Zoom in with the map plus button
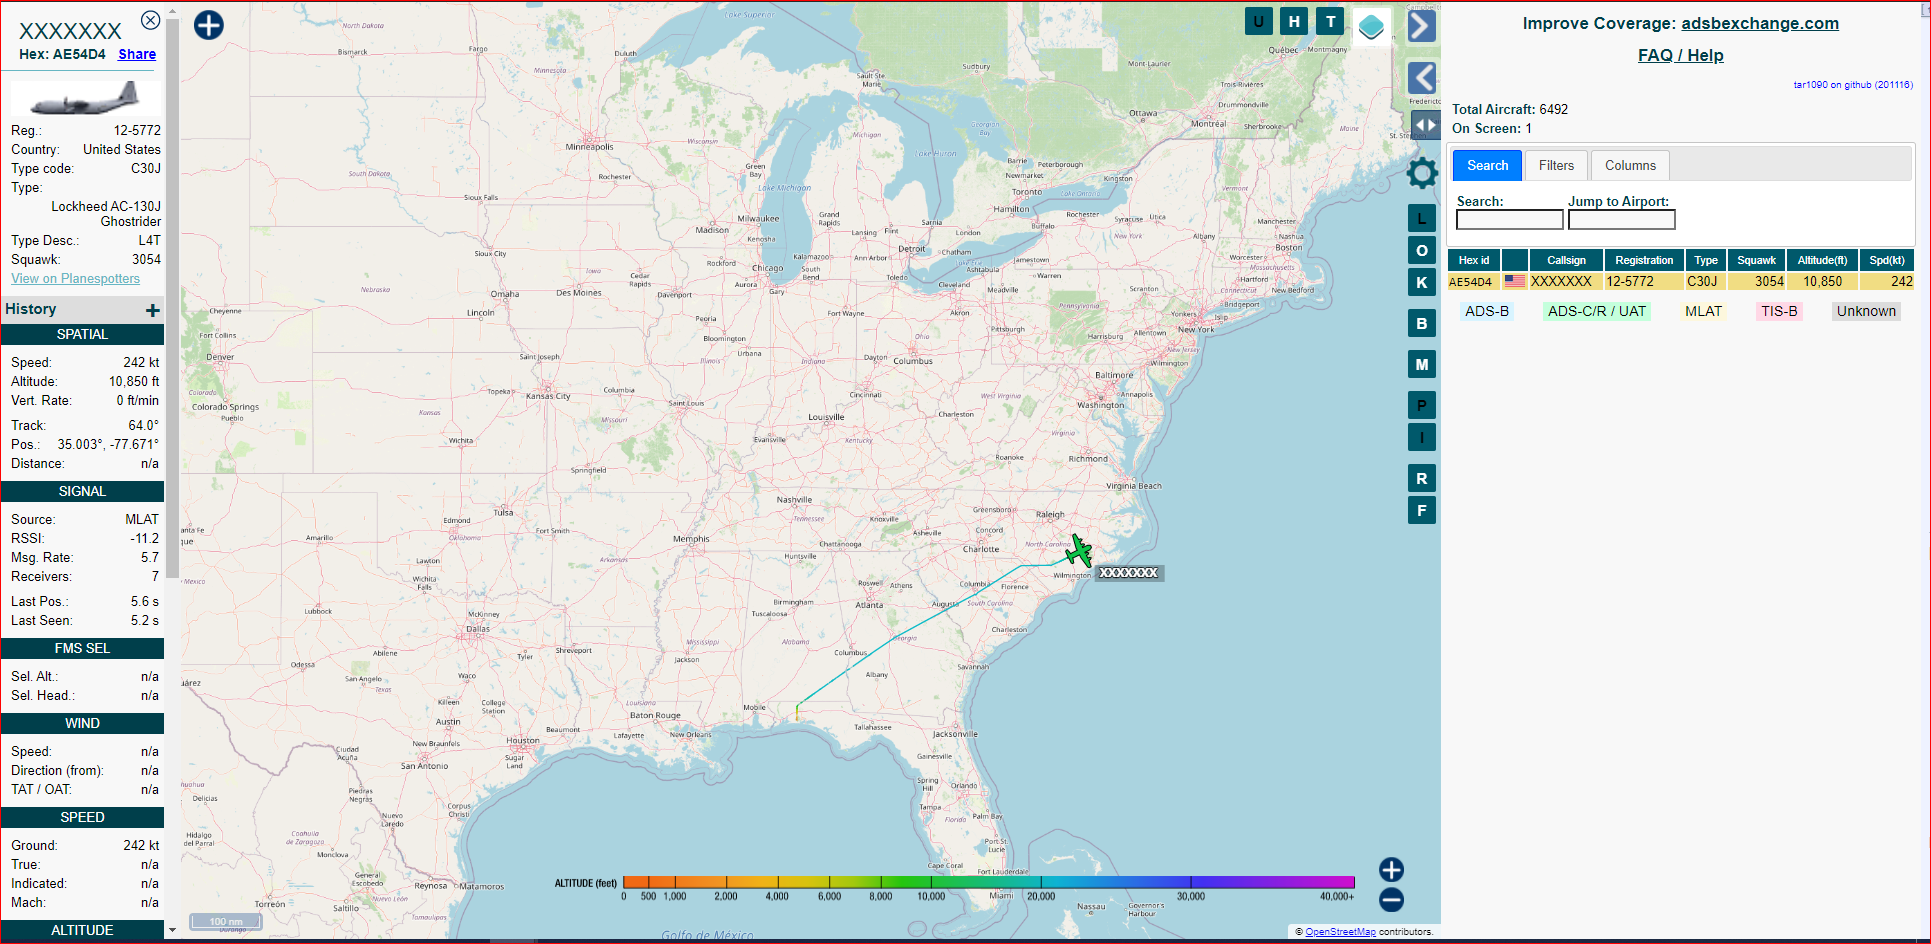Viewport: 1931px width, 944px height. (x=1391, y=870)
